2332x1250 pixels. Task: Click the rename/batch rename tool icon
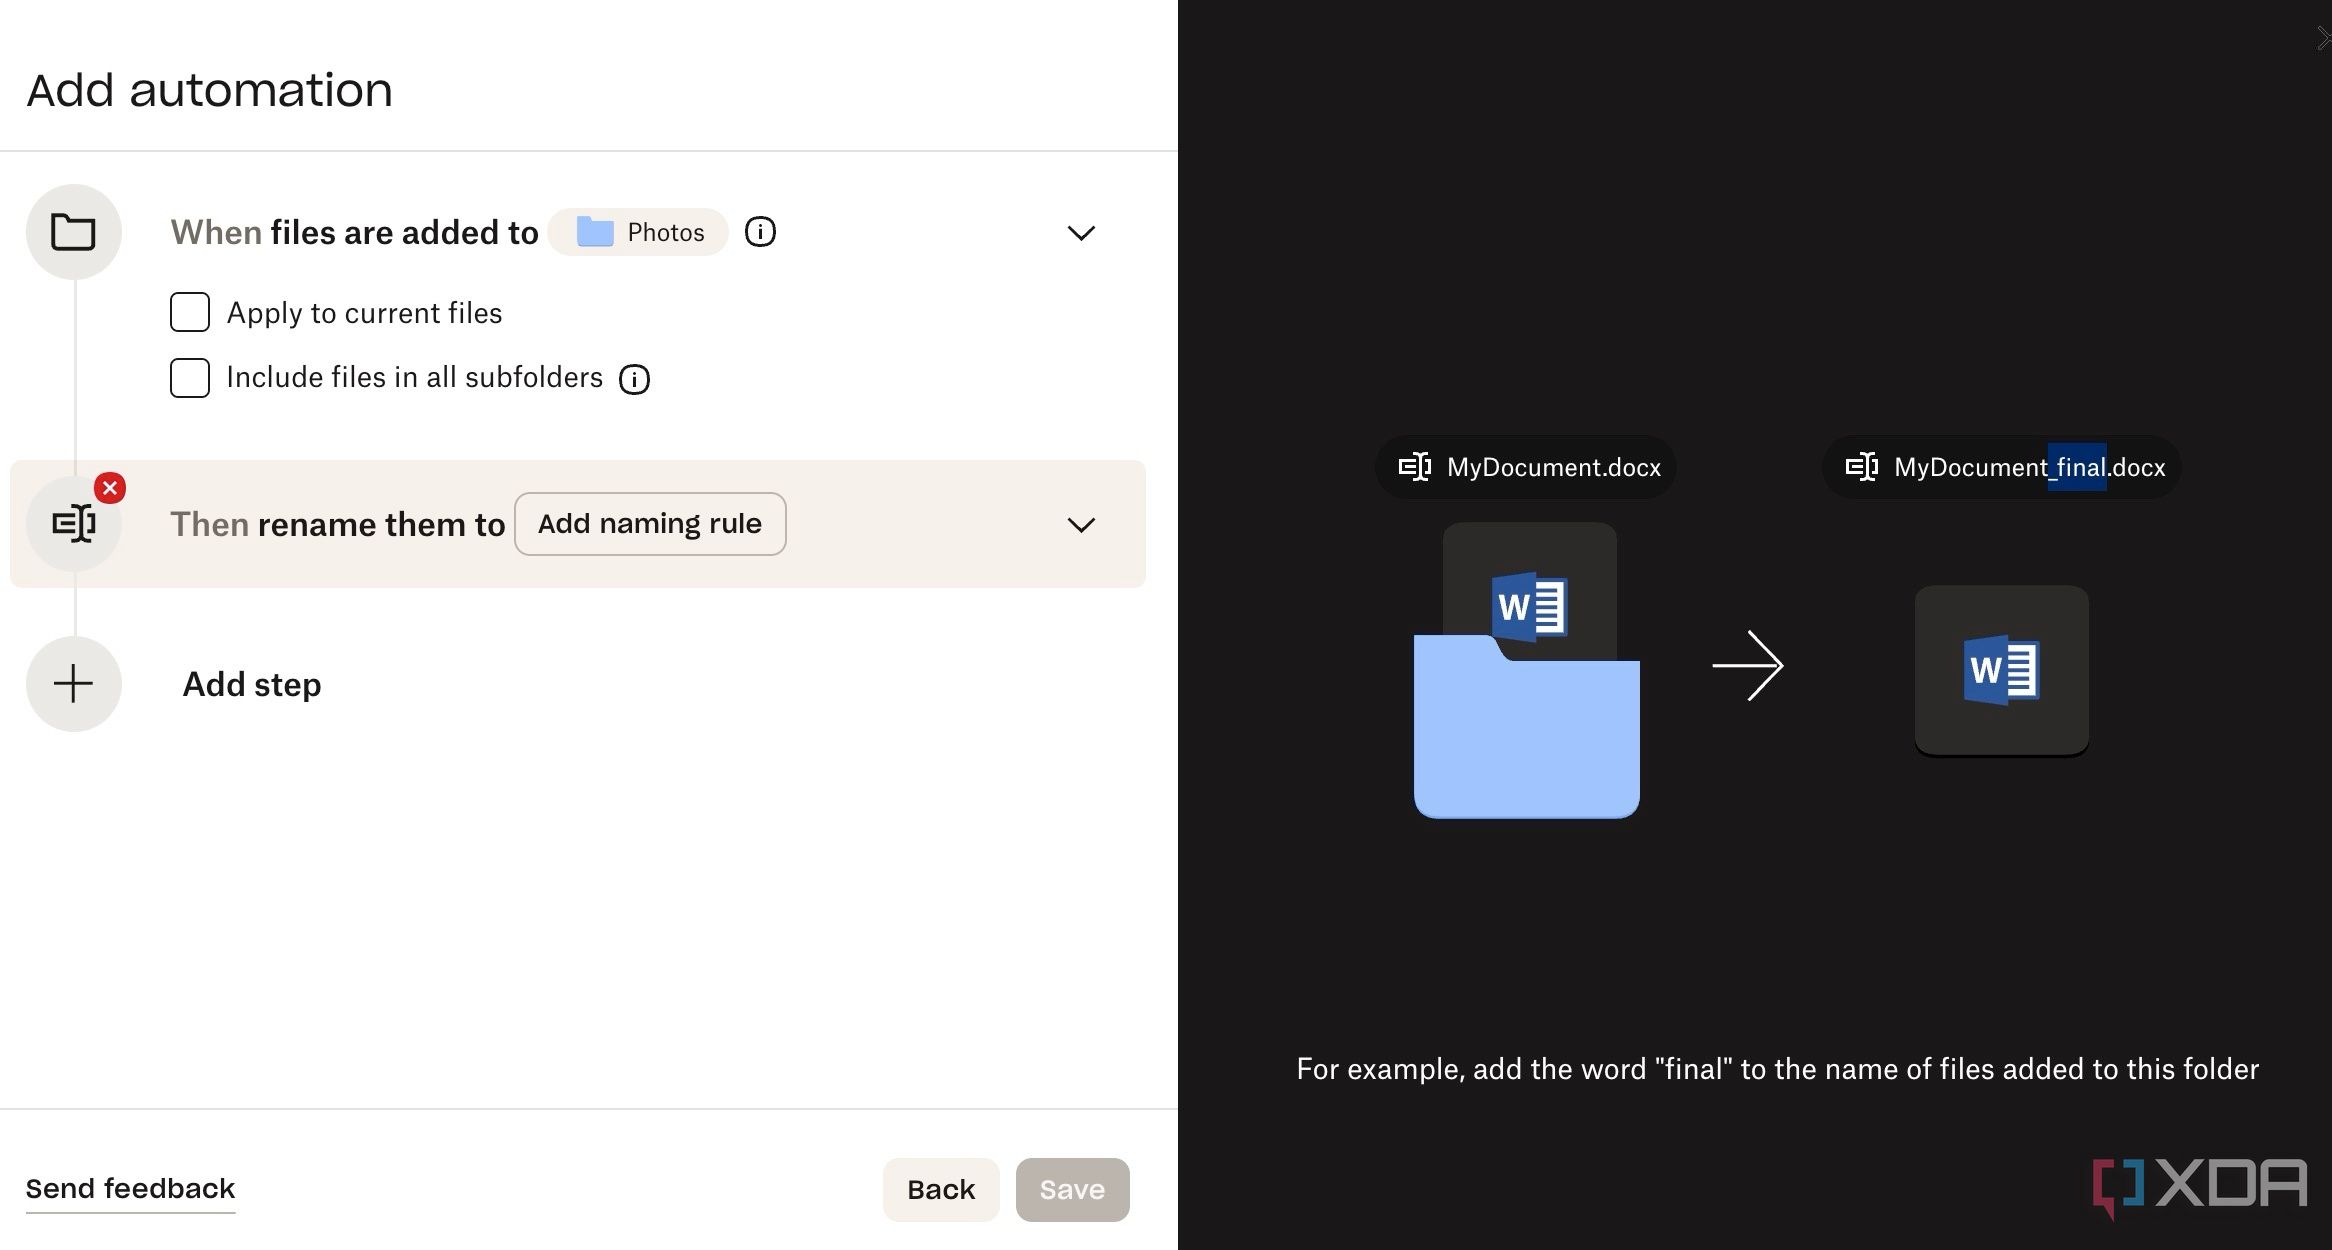74,523
